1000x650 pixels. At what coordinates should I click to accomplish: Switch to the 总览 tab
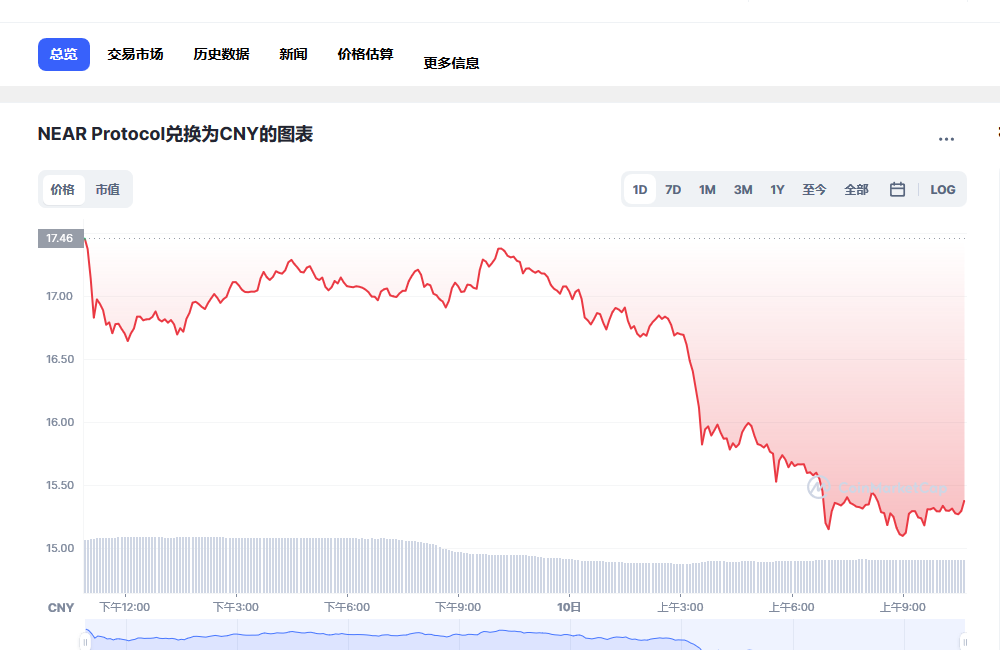64,54
